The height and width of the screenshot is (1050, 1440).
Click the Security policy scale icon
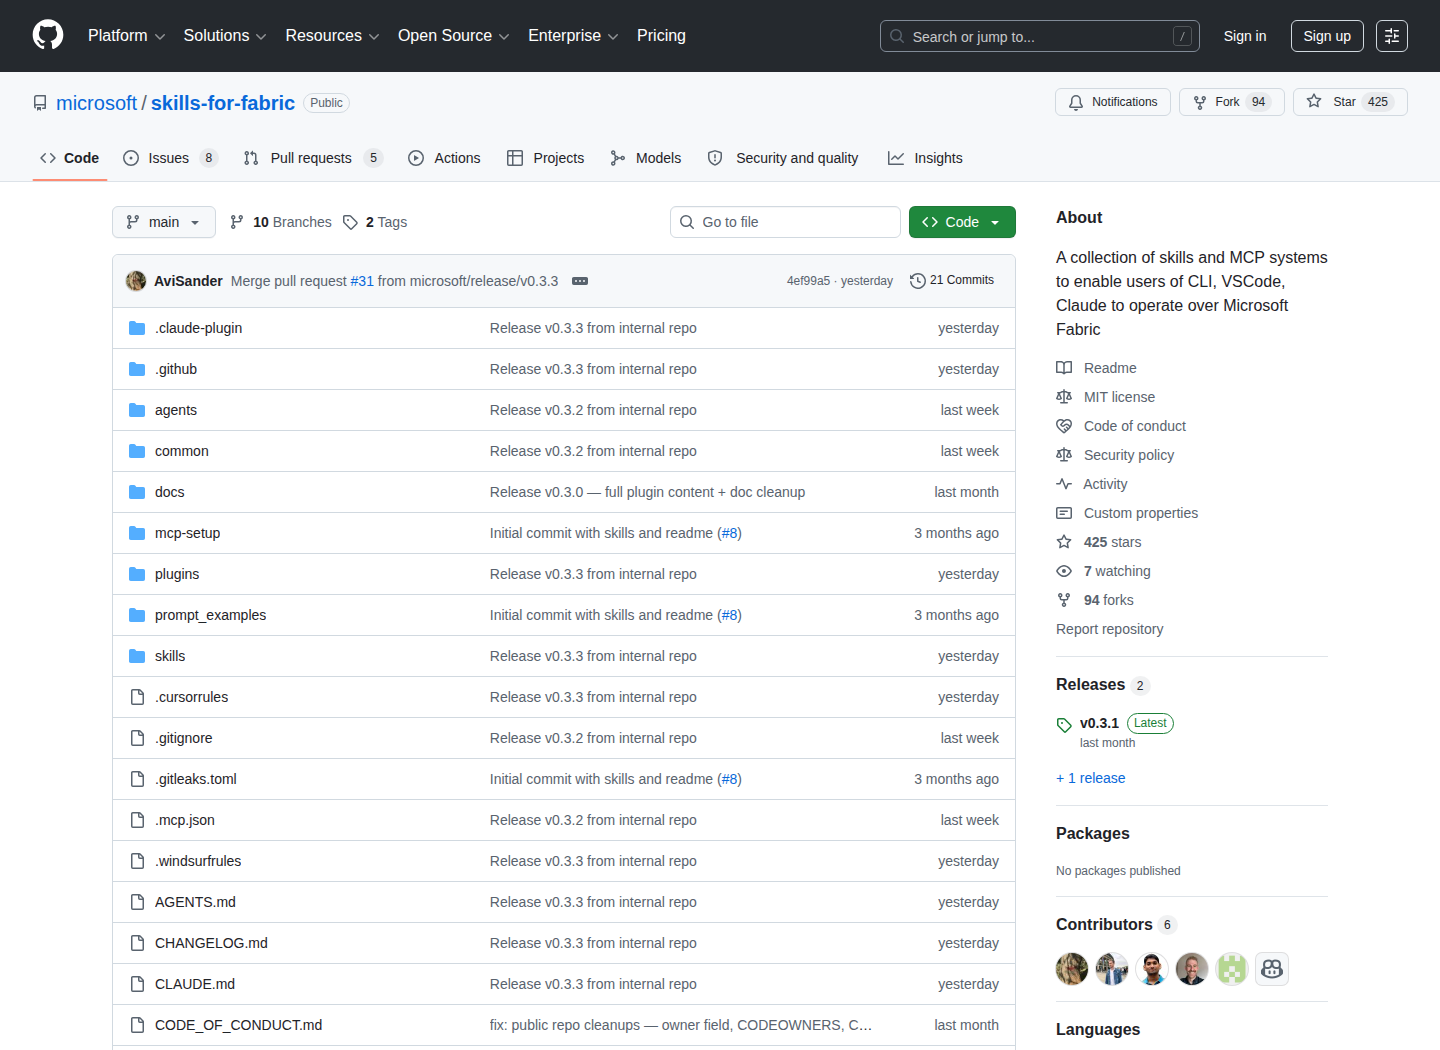(x=1064, y=455)
